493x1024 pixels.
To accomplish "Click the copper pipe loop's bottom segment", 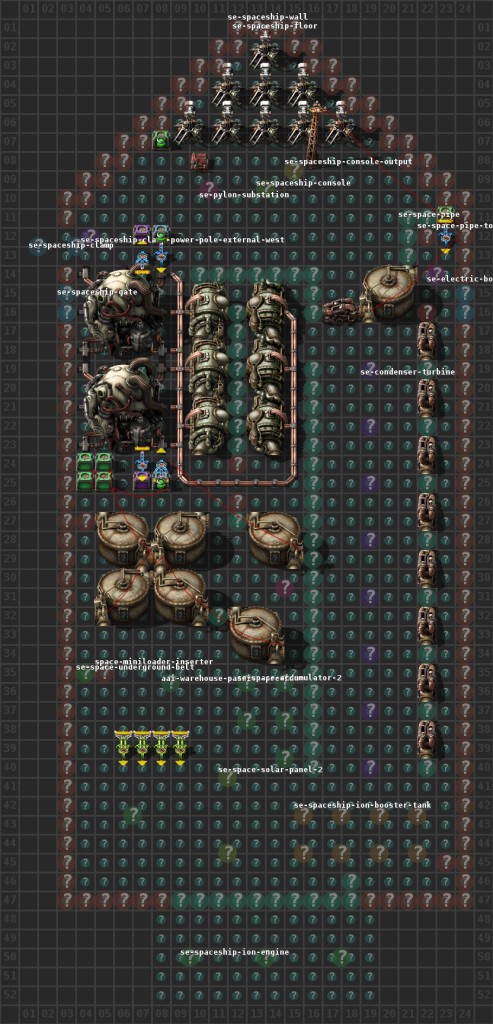I will click(x=238, y=483).
